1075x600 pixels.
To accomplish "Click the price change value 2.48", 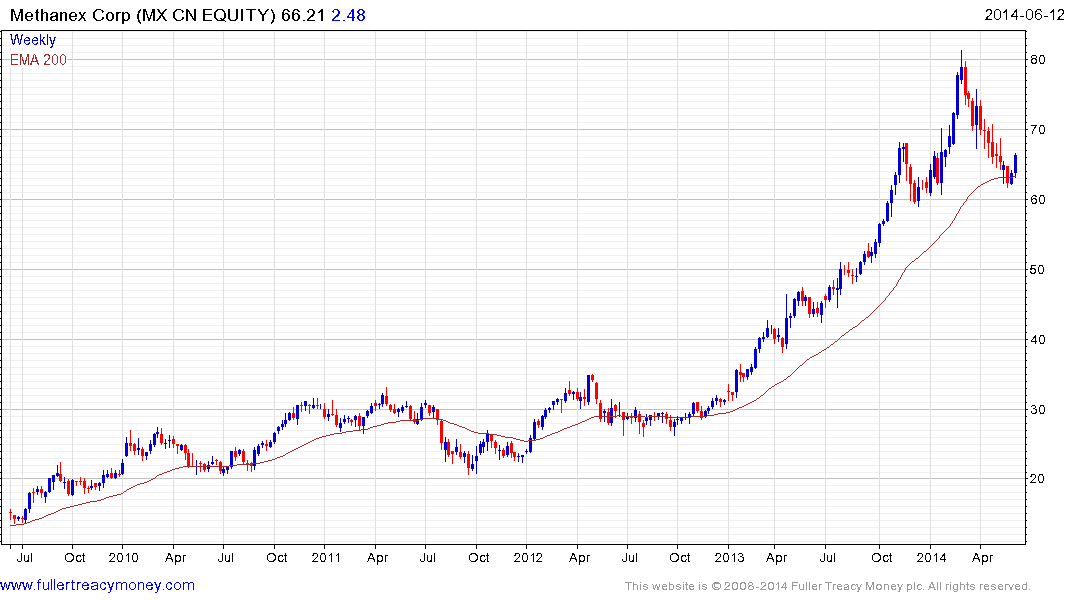I will [x=348, y=14].
